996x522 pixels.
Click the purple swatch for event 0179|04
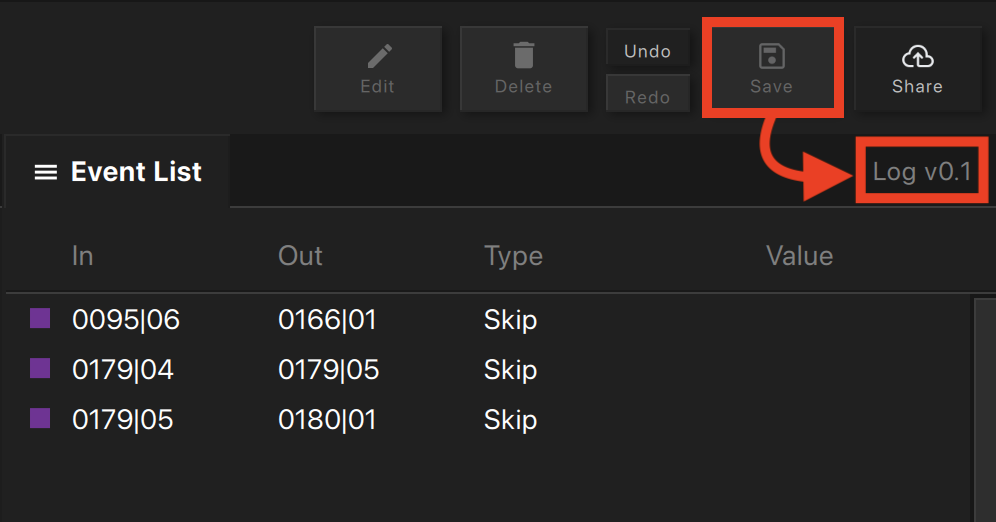click(x=40, y=368)
